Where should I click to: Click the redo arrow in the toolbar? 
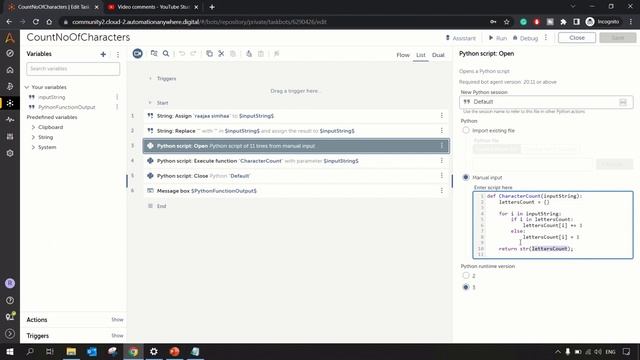(193, 53)
